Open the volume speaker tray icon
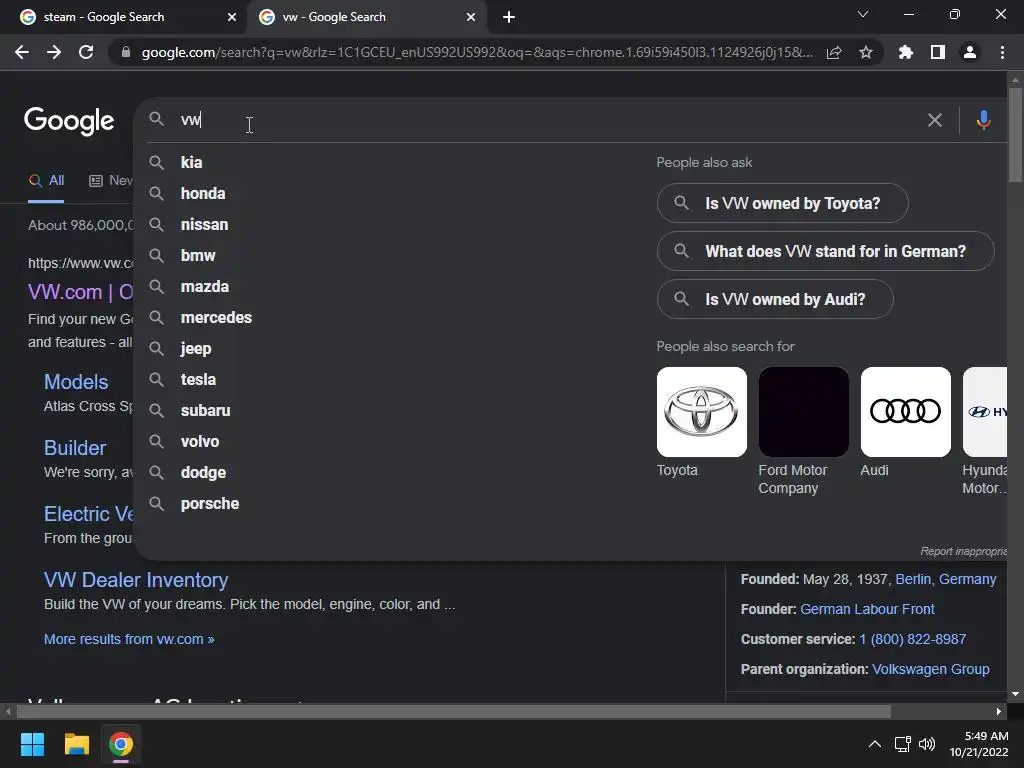 pyautogui.click(x=927, y=744)
